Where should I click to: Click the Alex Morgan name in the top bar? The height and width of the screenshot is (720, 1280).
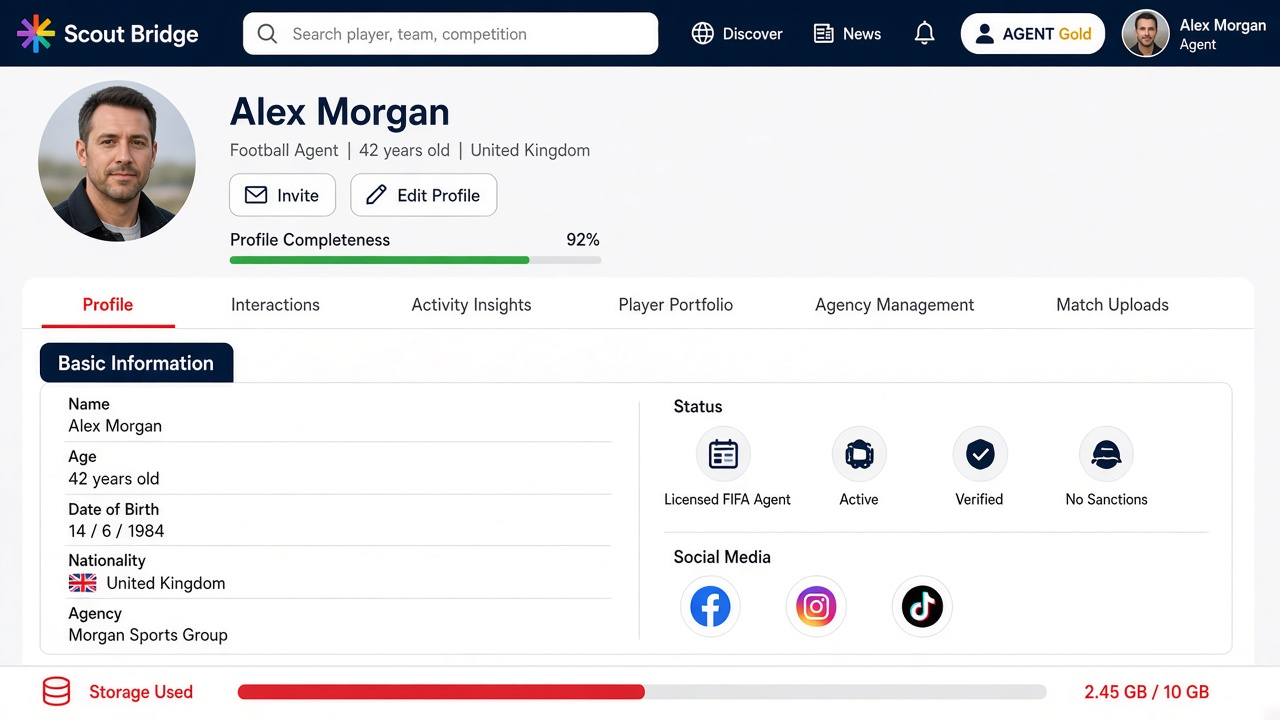1223,25
